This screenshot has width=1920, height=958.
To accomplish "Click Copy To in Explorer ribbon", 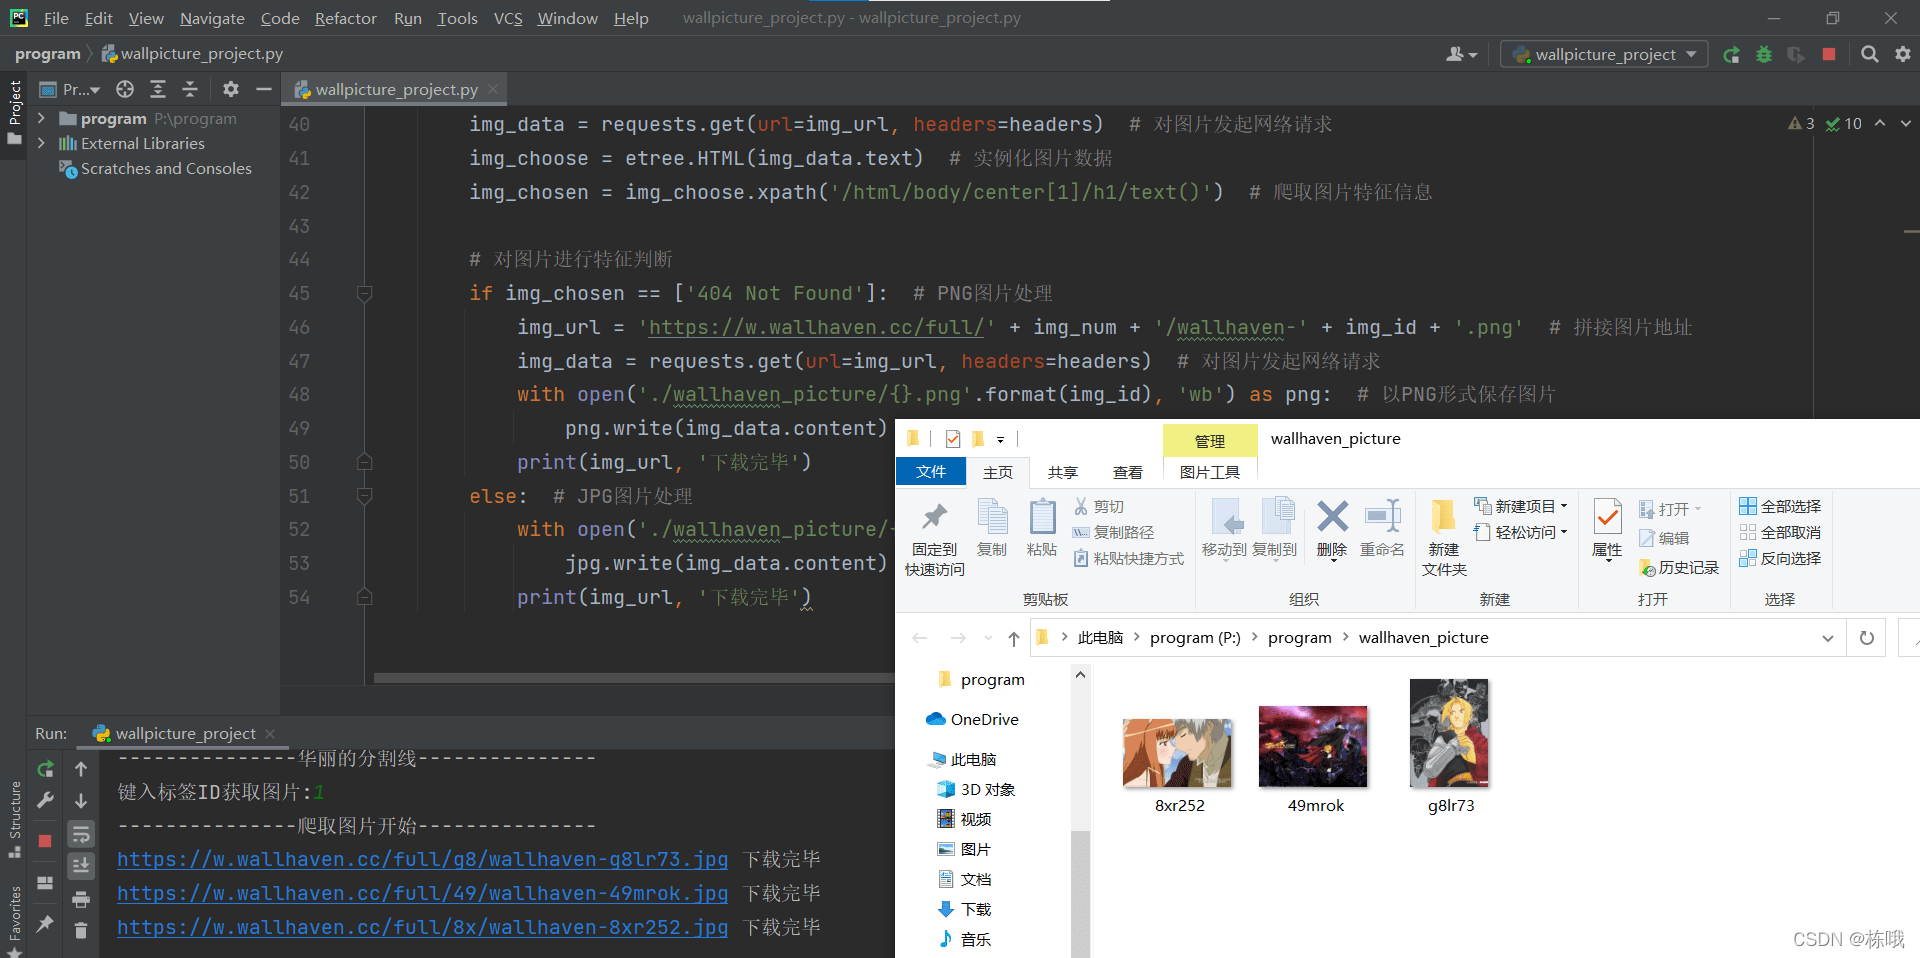I will point(1275,528).
